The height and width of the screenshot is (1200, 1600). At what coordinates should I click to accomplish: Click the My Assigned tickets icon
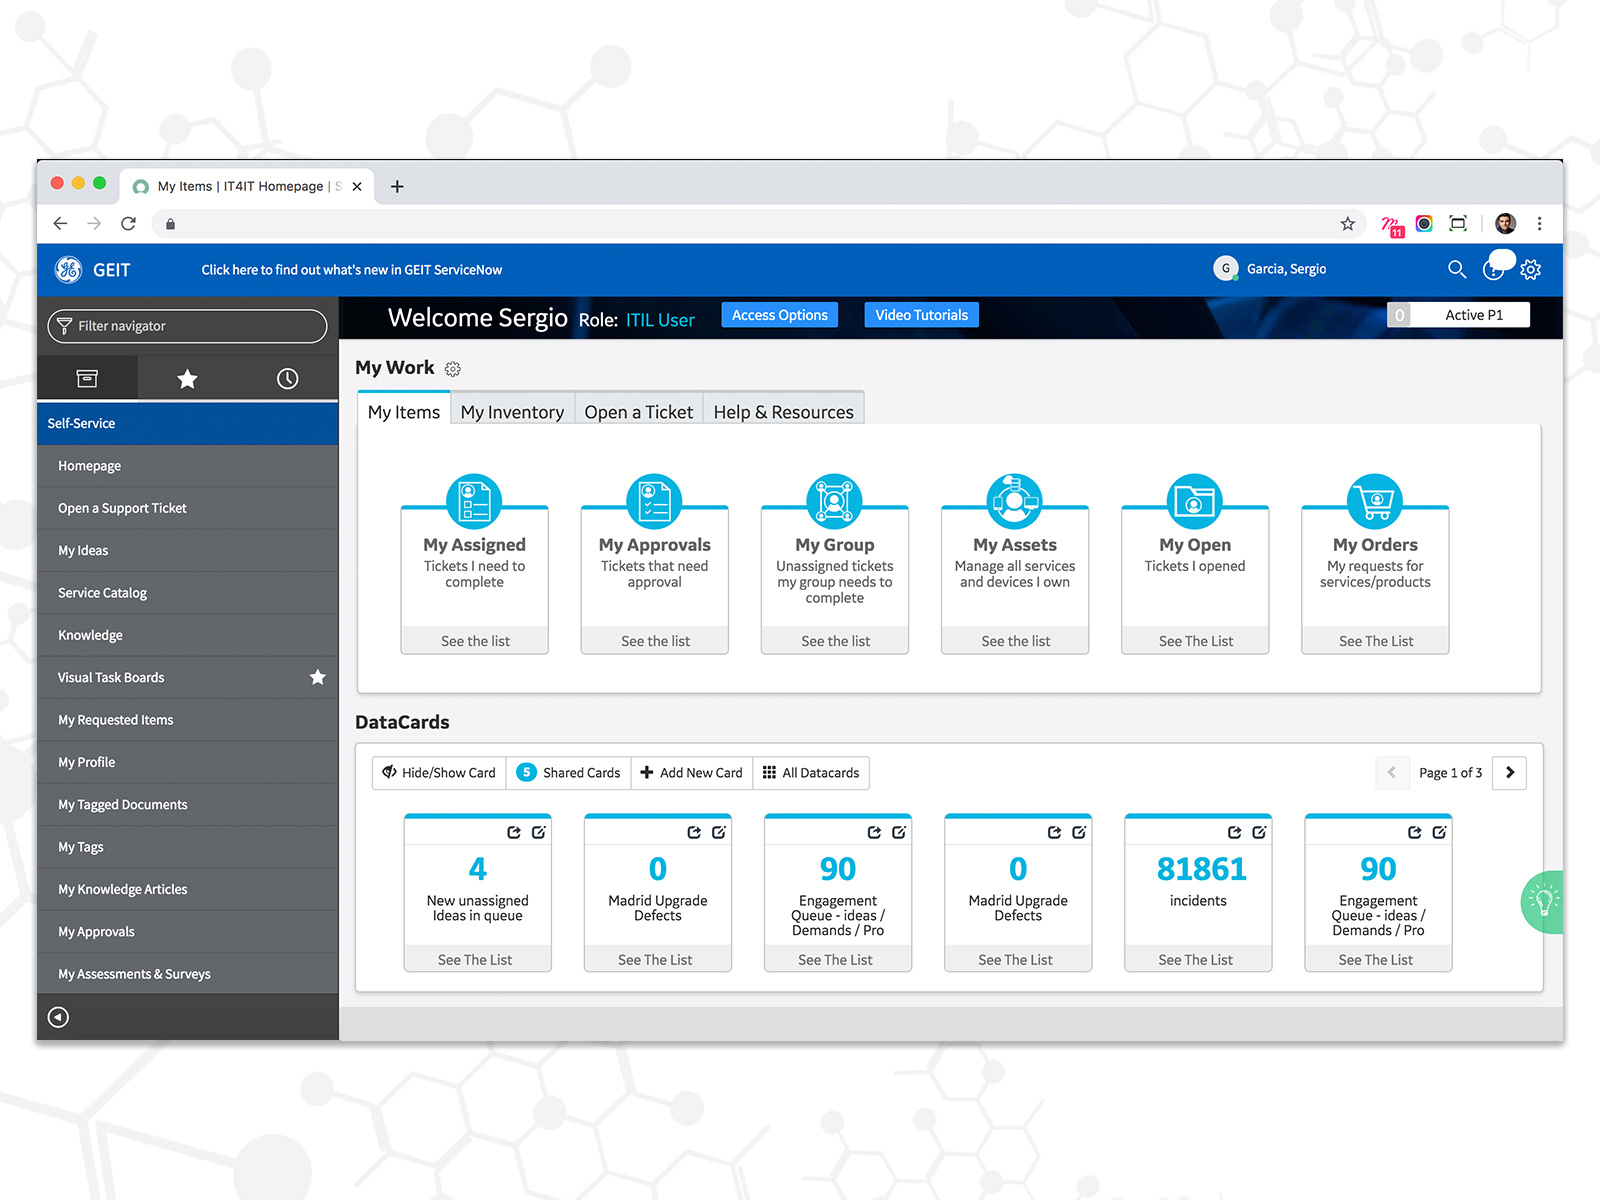[474, 501]
